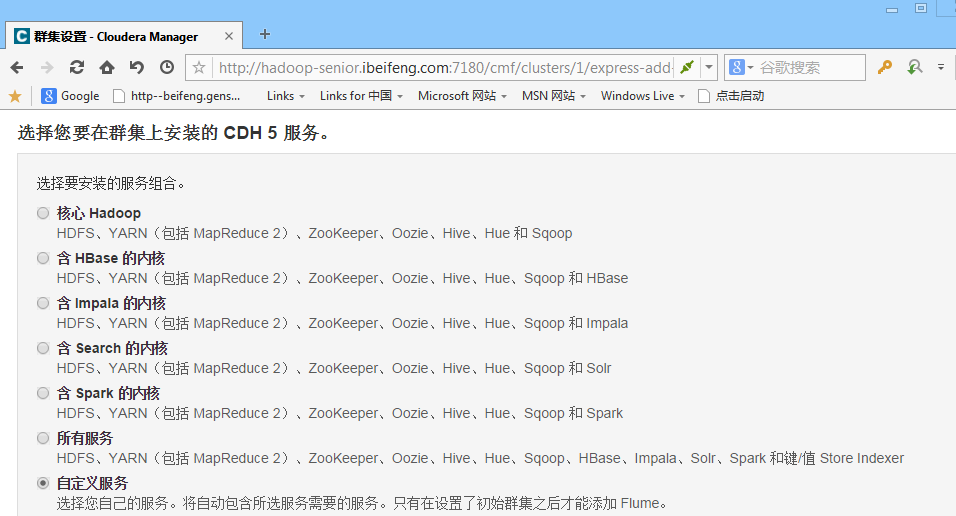Open the Google search engine selector

[x=741, y=67]
